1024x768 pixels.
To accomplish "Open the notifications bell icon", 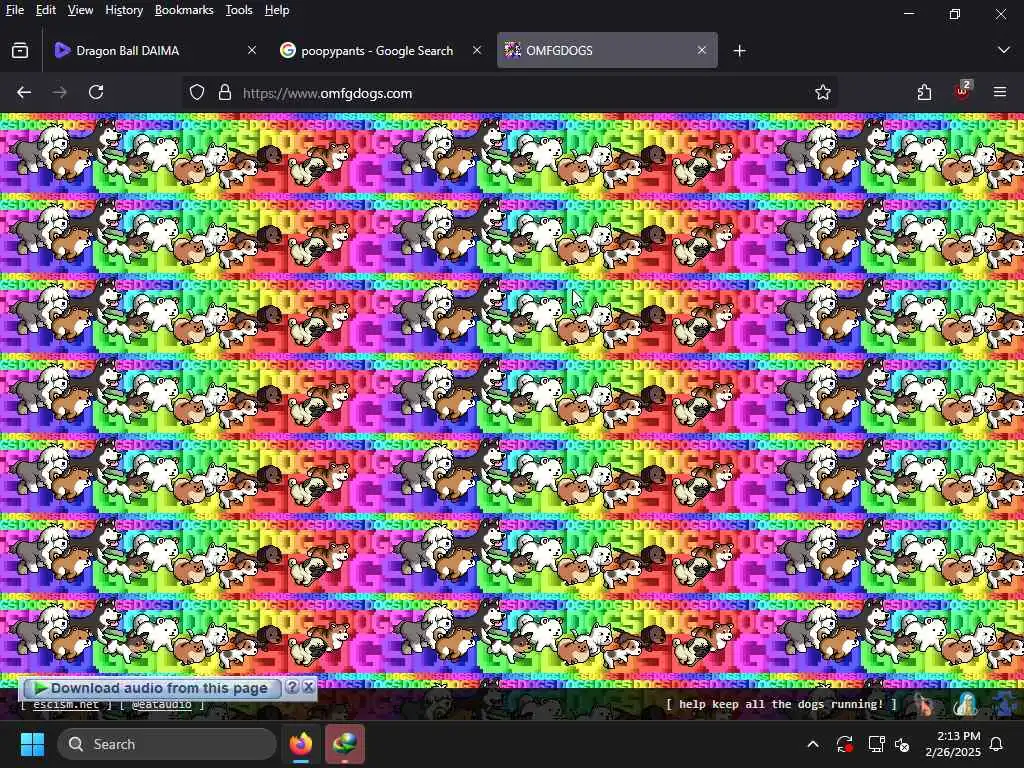I will pos(997,744).
